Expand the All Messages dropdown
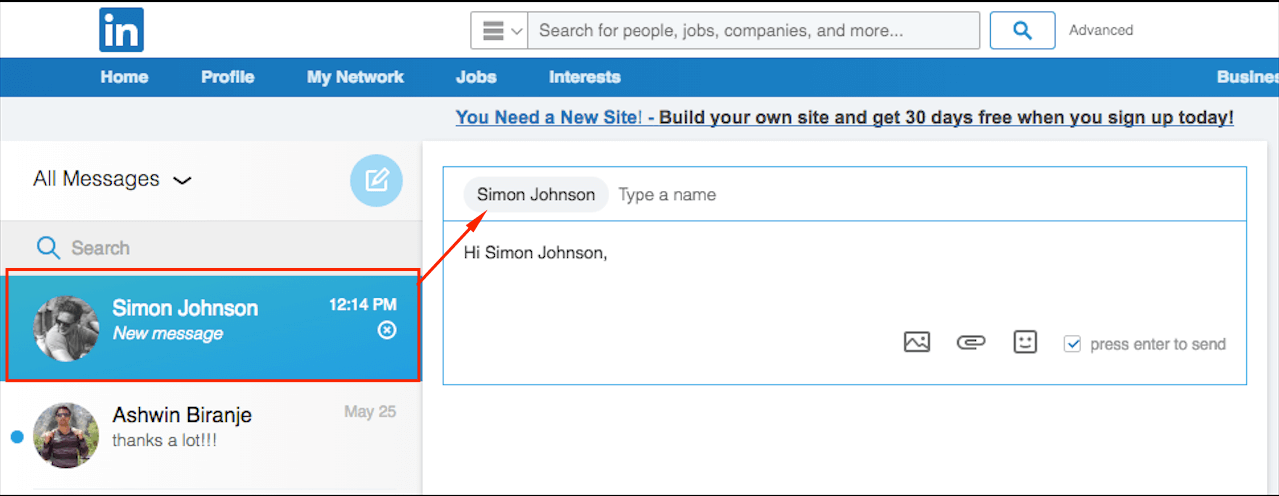This screenshot has width=1279, height=496. tap(112, 179)
